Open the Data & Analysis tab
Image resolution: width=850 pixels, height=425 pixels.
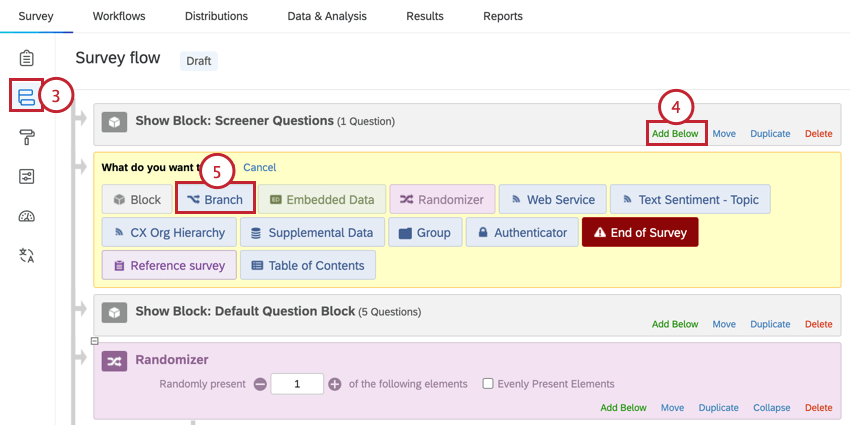coord(326,16)
